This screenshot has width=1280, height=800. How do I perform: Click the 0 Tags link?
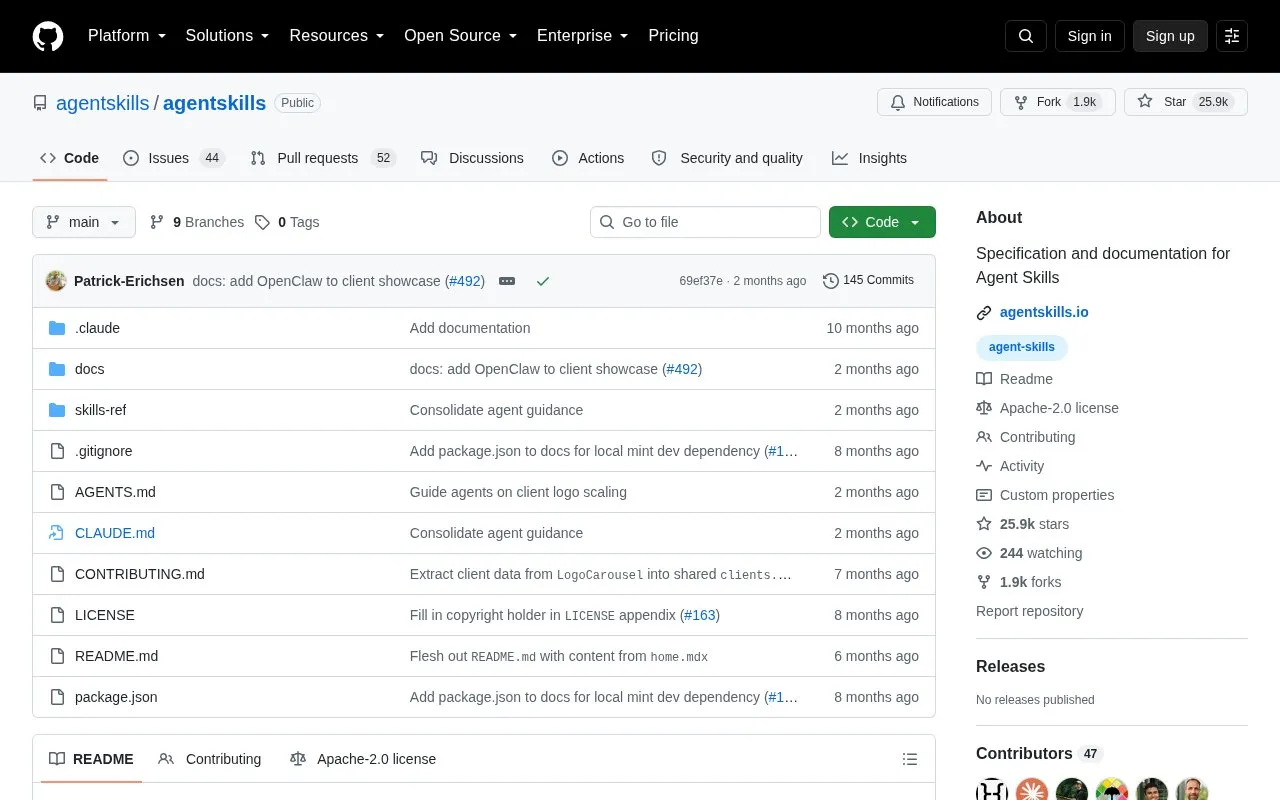[x=287, y=222]
